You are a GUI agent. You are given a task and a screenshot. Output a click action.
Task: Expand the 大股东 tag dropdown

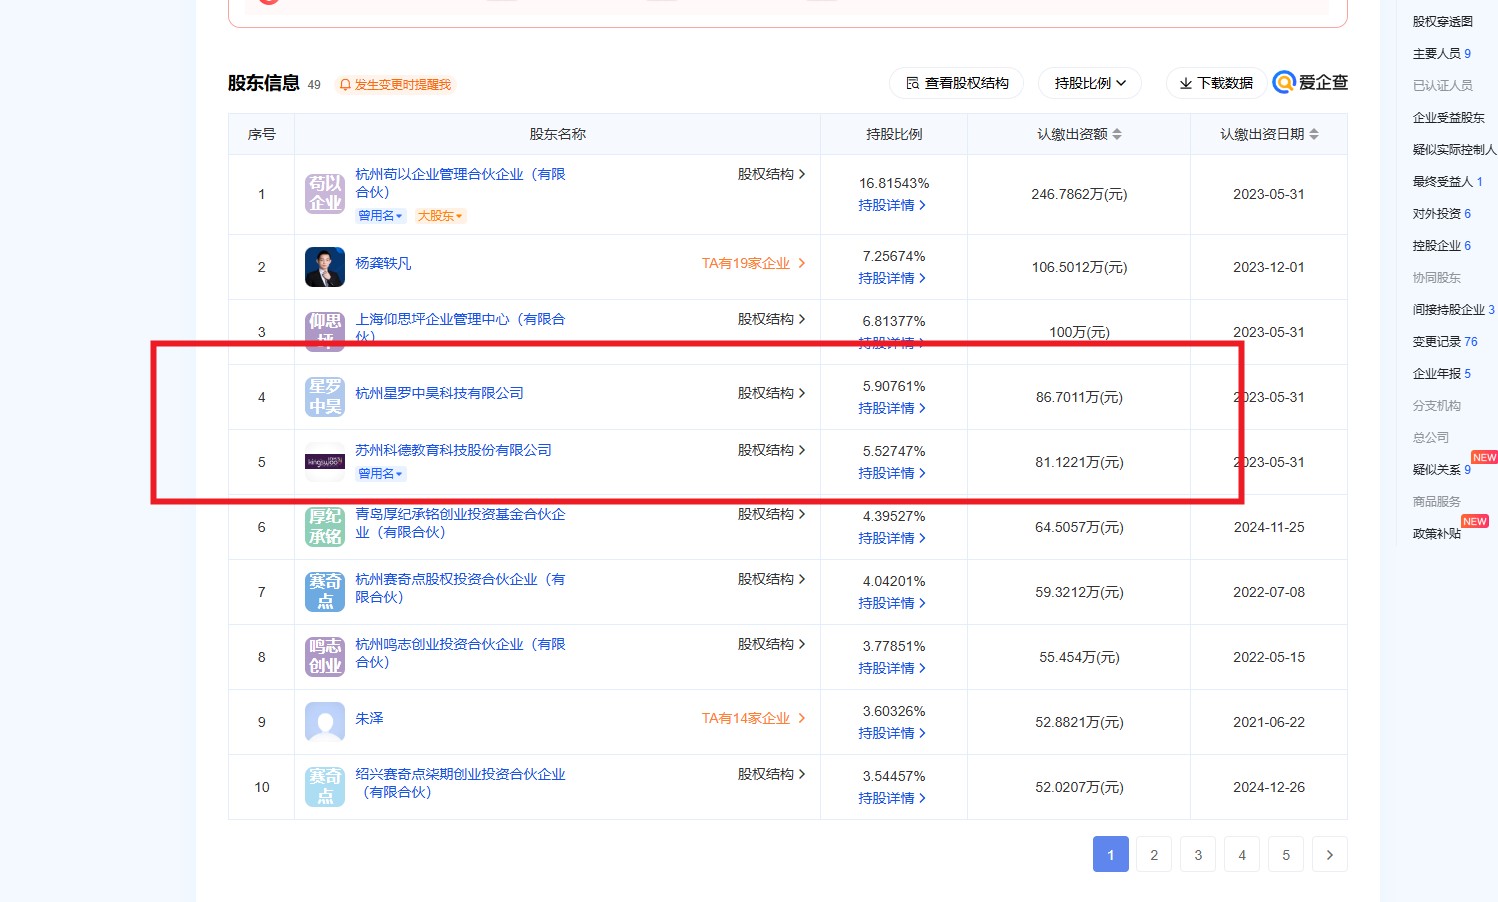[440, 216]
